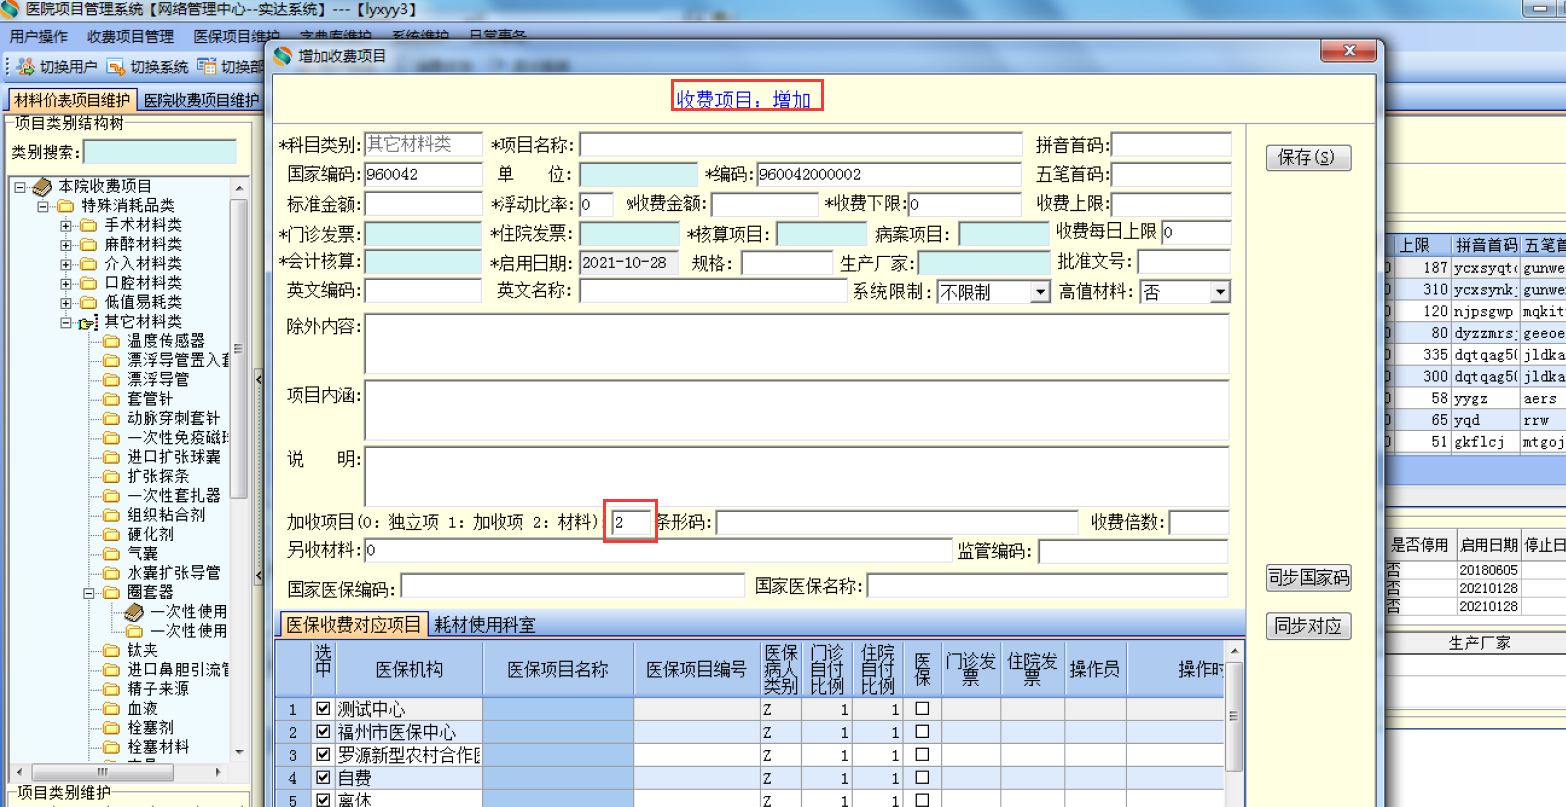Uncheck the 选中 box for 测试中心

(323, 709)
